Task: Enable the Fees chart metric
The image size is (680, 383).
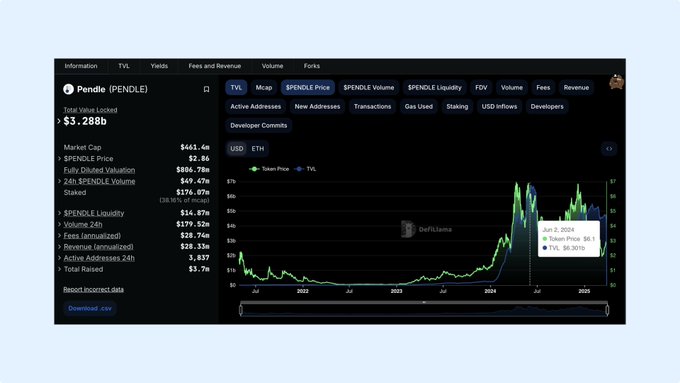Action: (543, 88)
